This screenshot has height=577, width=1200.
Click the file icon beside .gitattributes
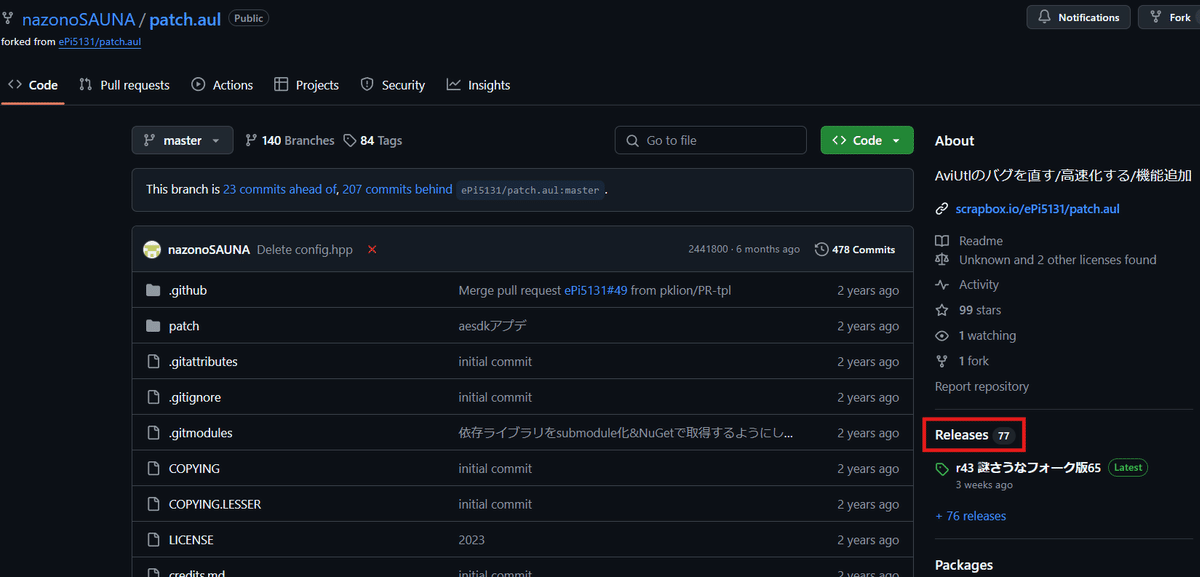click(153, 361)
